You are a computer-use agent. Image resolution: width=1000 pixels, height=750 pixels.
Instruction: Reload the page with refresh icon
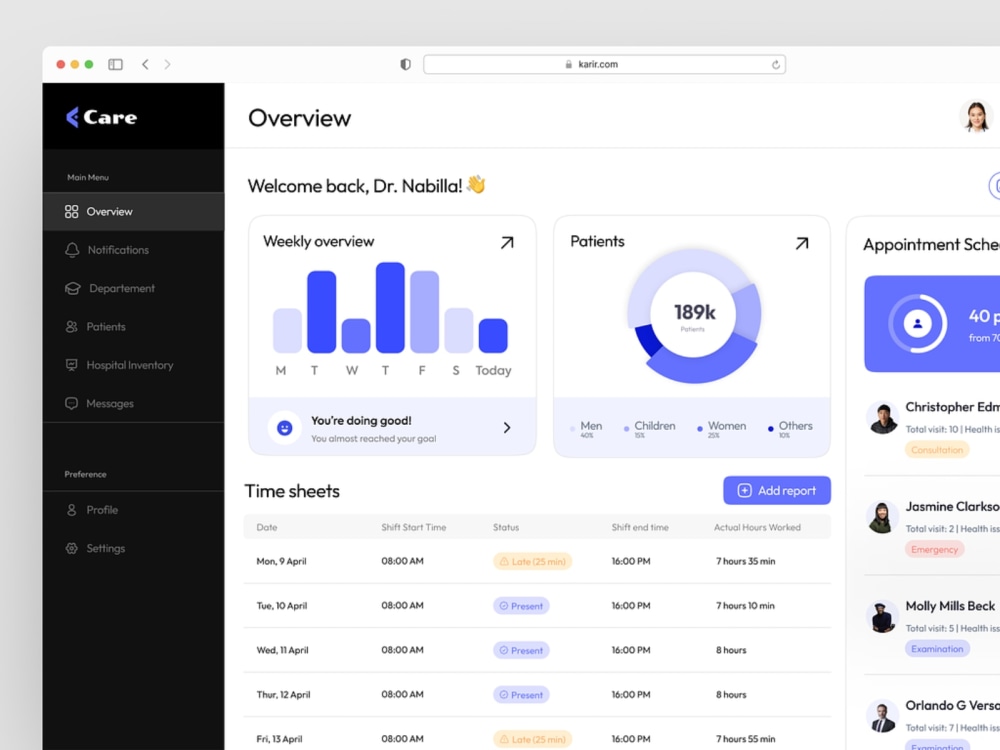click(x=776, y=64)
